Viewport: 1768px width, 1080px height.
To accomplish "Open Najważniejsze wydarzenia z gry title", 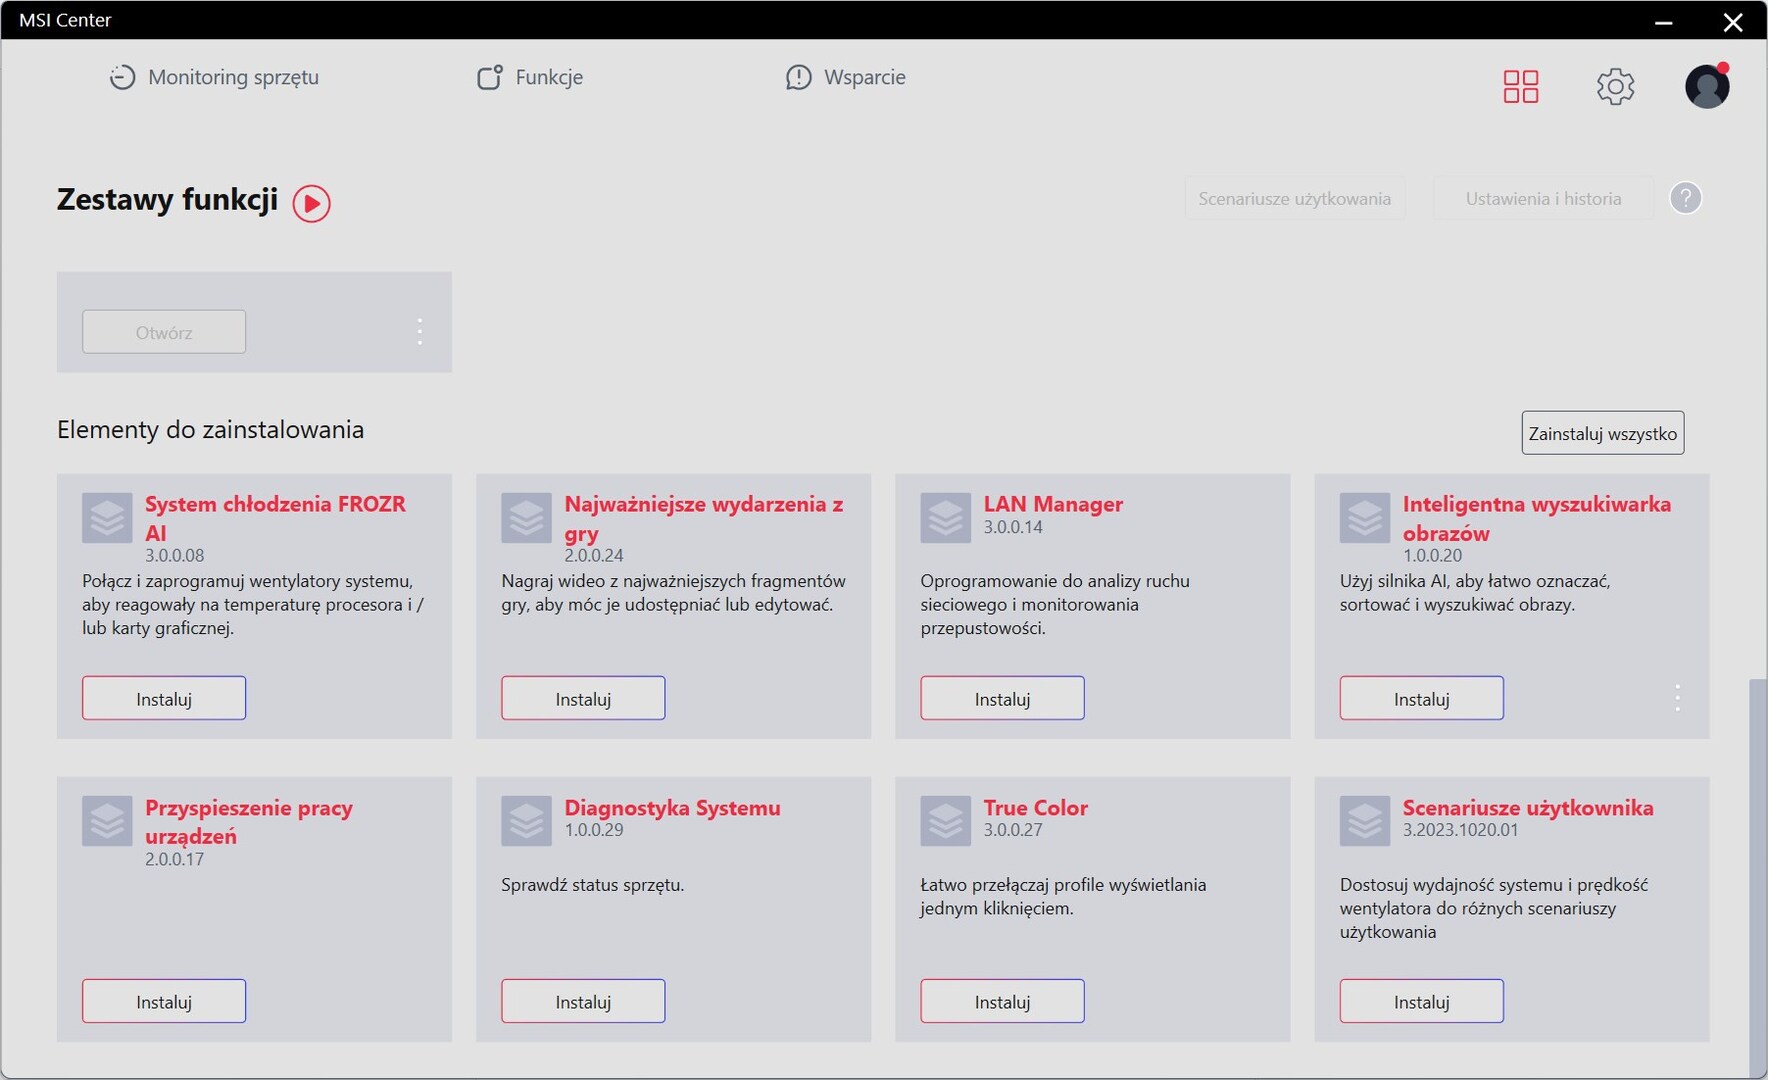I will (x=704, y=518).
